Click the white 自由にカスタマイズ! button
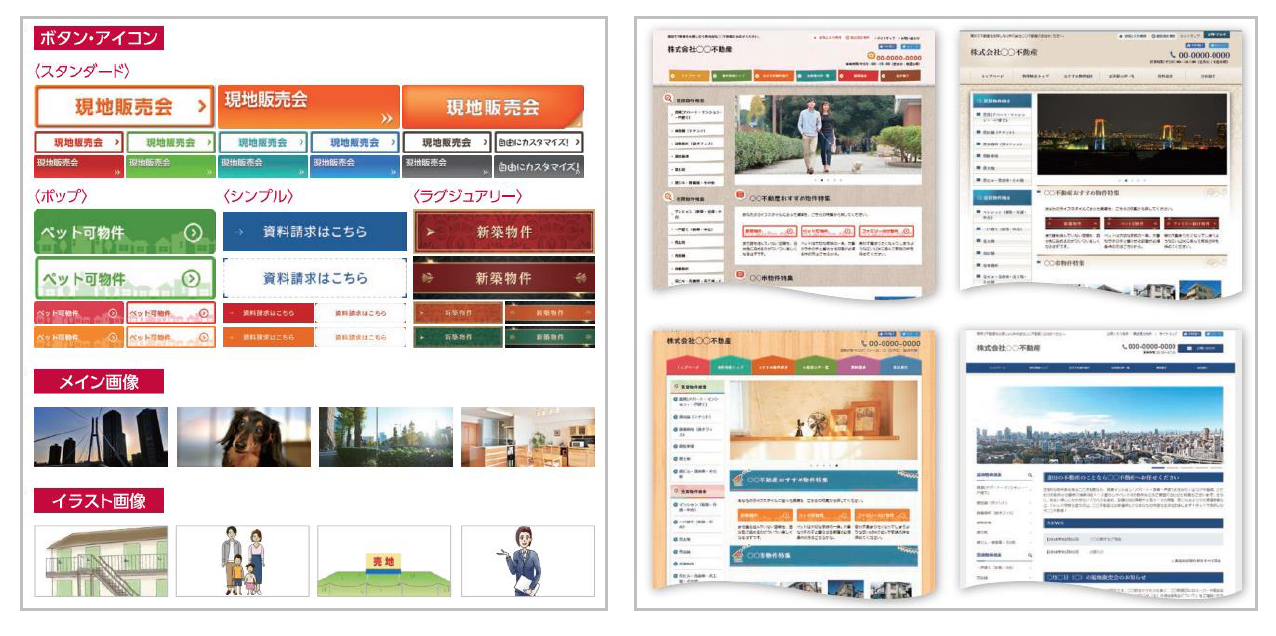The width and height of the screenshot is (1276, 636). [539, 142]
